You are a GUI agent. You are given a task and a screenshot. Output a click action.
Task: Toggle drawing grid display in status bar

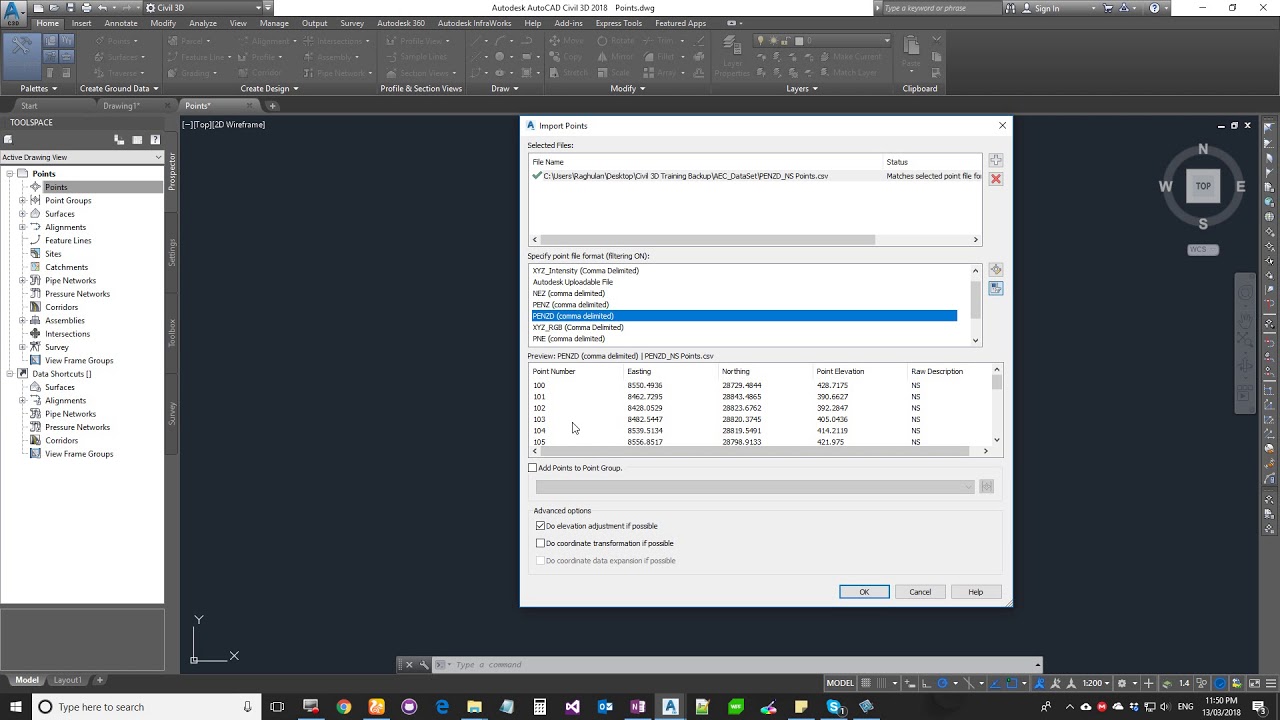868,683
